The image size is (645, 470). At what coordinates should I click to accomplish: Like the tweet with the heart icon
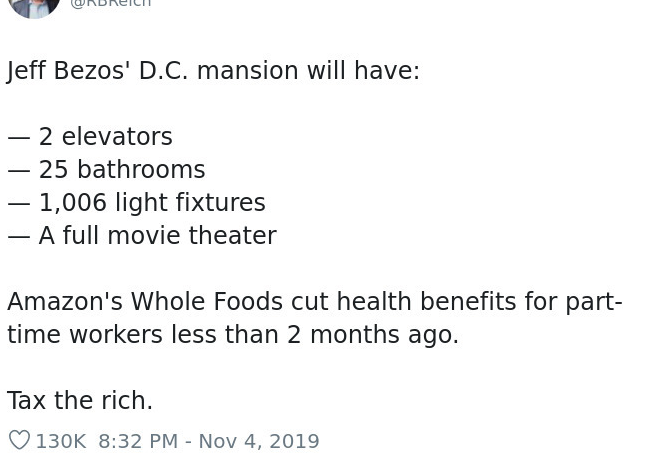coord(19,440)
